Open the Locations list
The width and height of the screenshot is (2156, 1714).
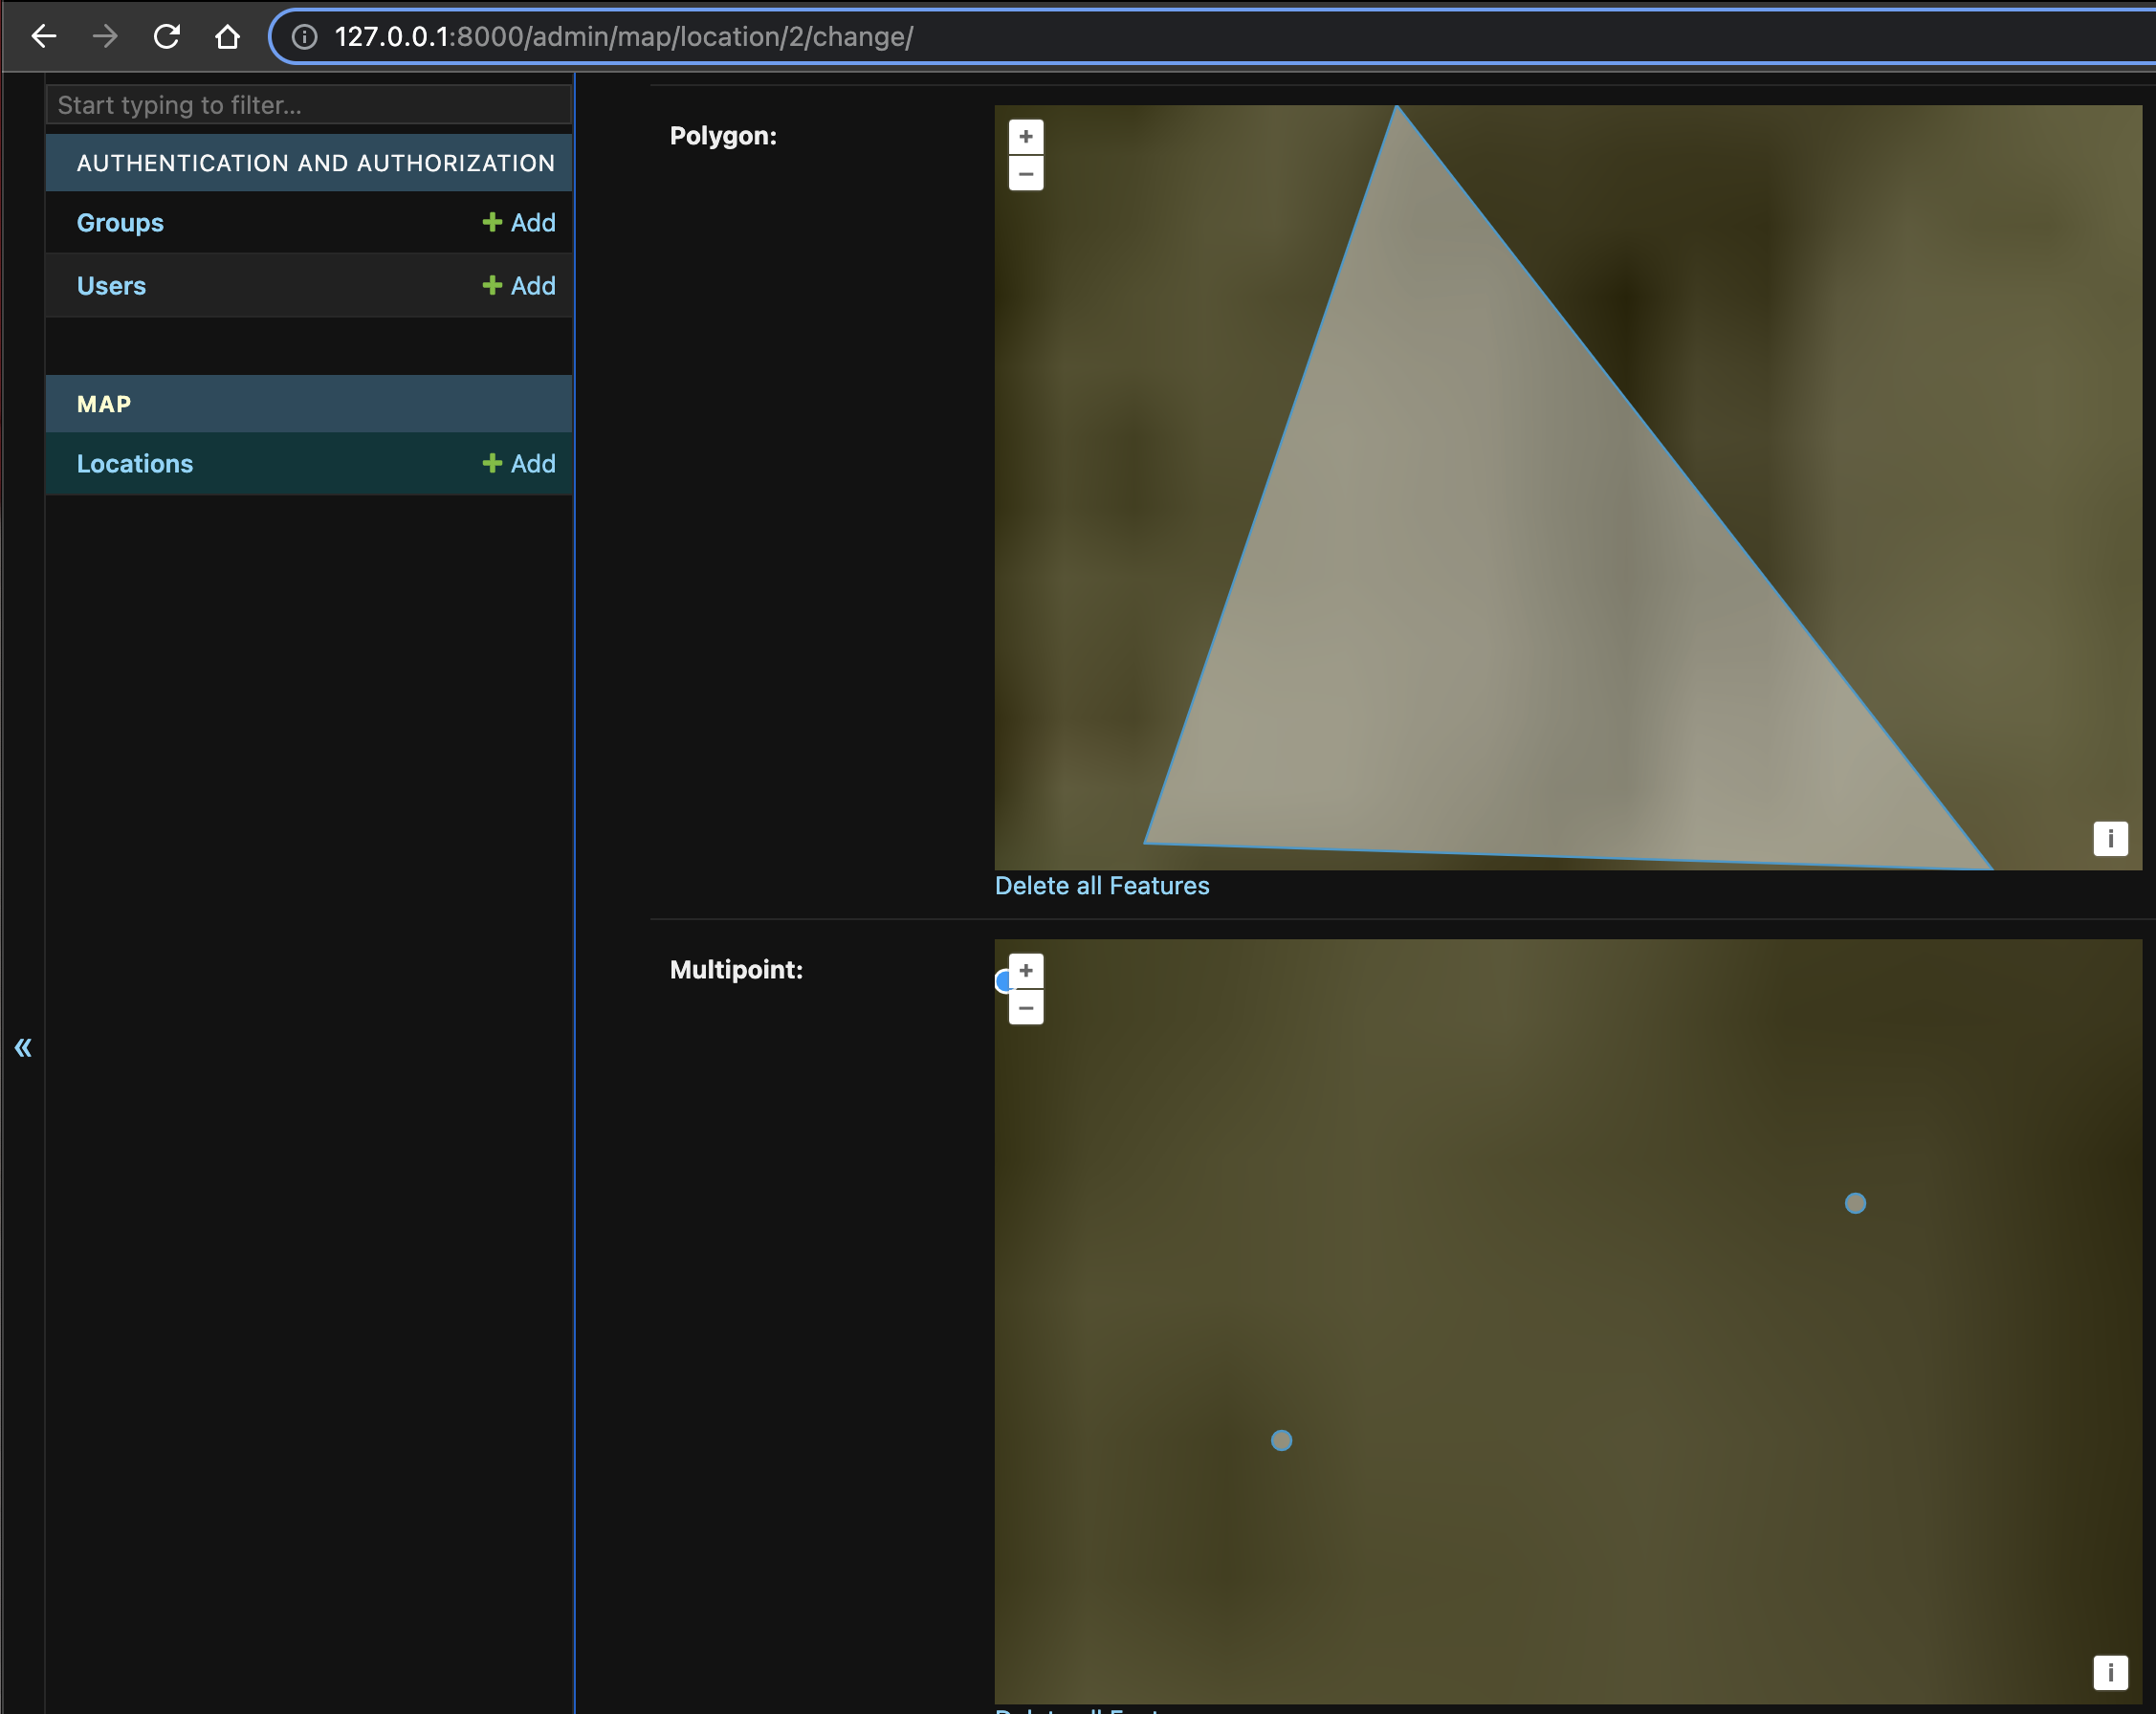135,464
